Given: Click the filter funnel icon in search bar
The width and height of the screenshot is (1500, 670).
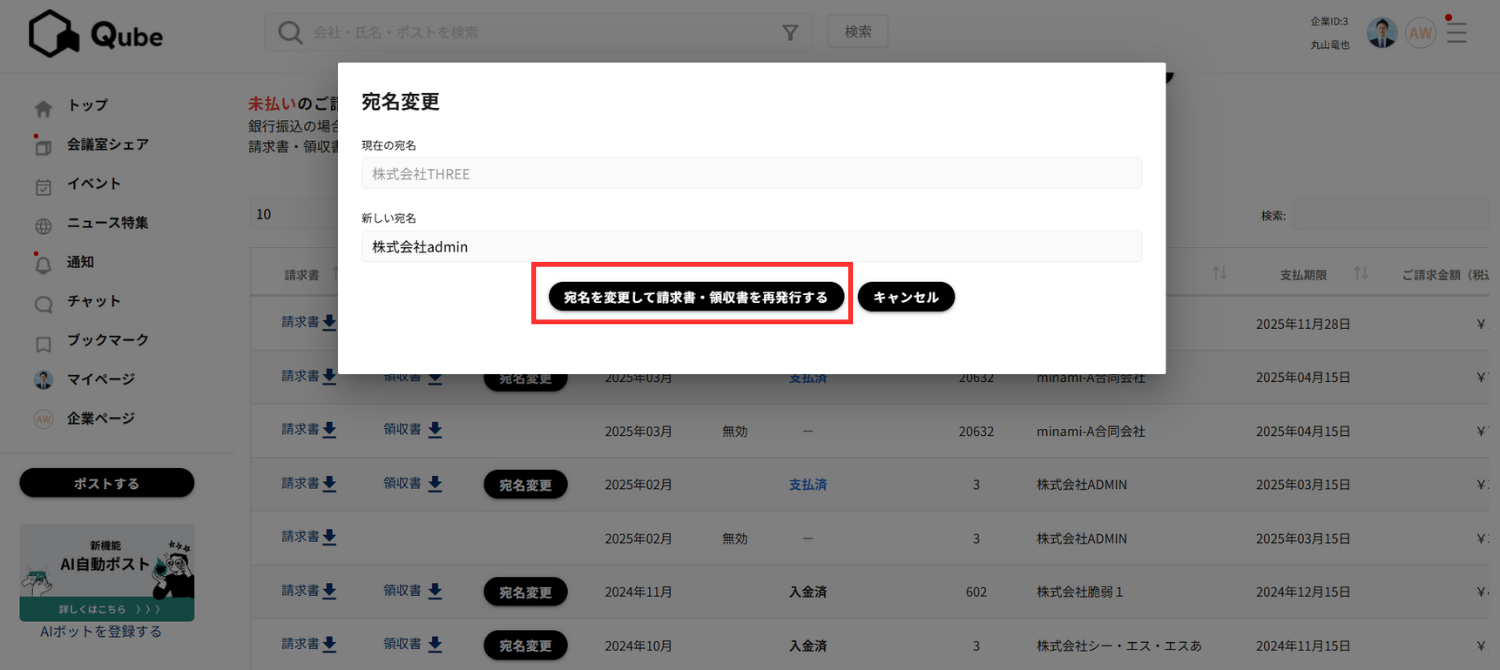Looking at the screenshot, I should [x=790, y=33].
